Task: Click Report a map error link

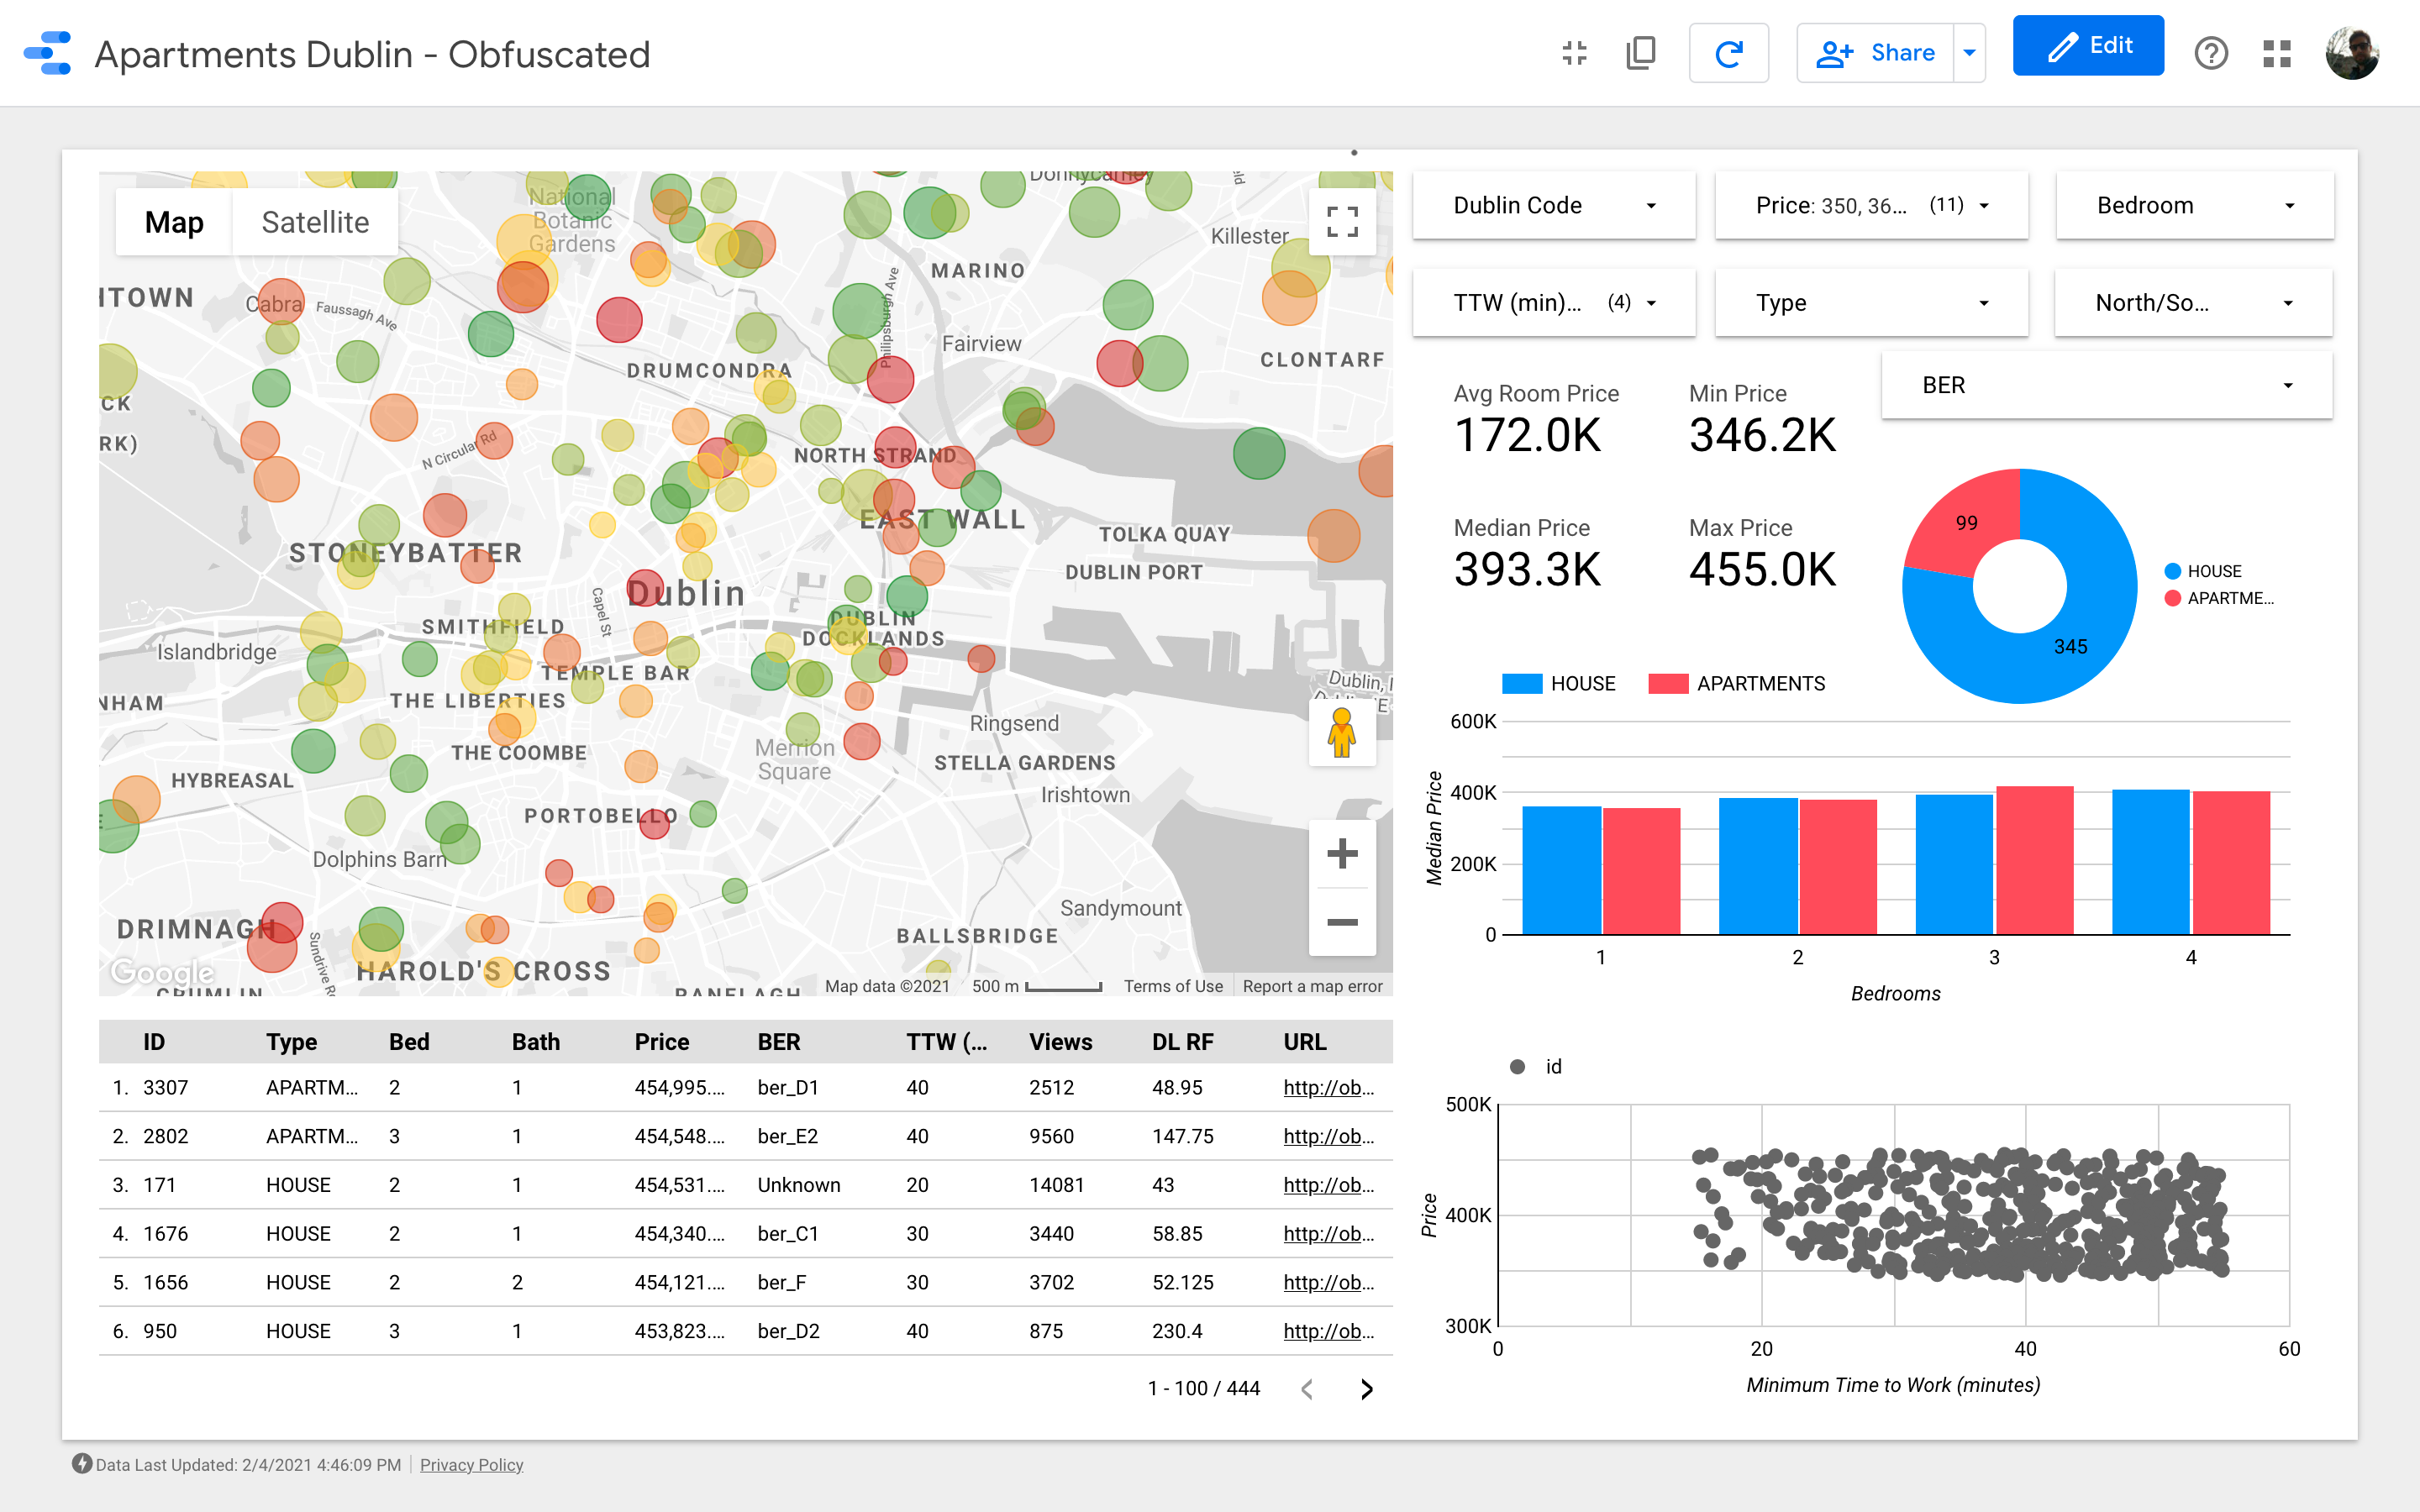Action: pos(1312,986)
